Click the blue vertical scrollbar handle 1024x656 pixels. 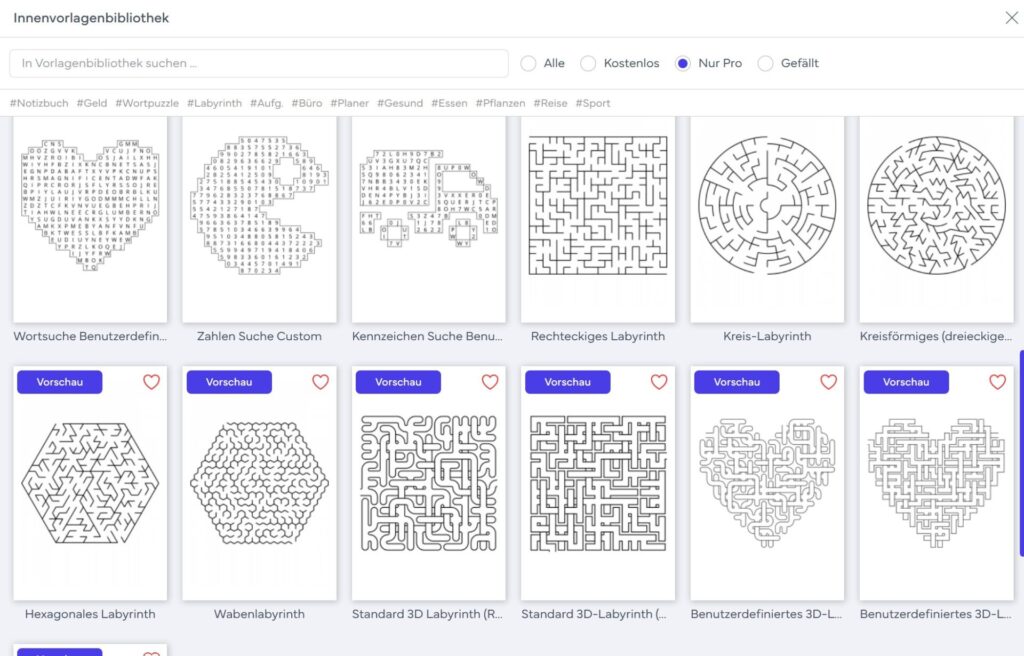tap(1021, 453)
